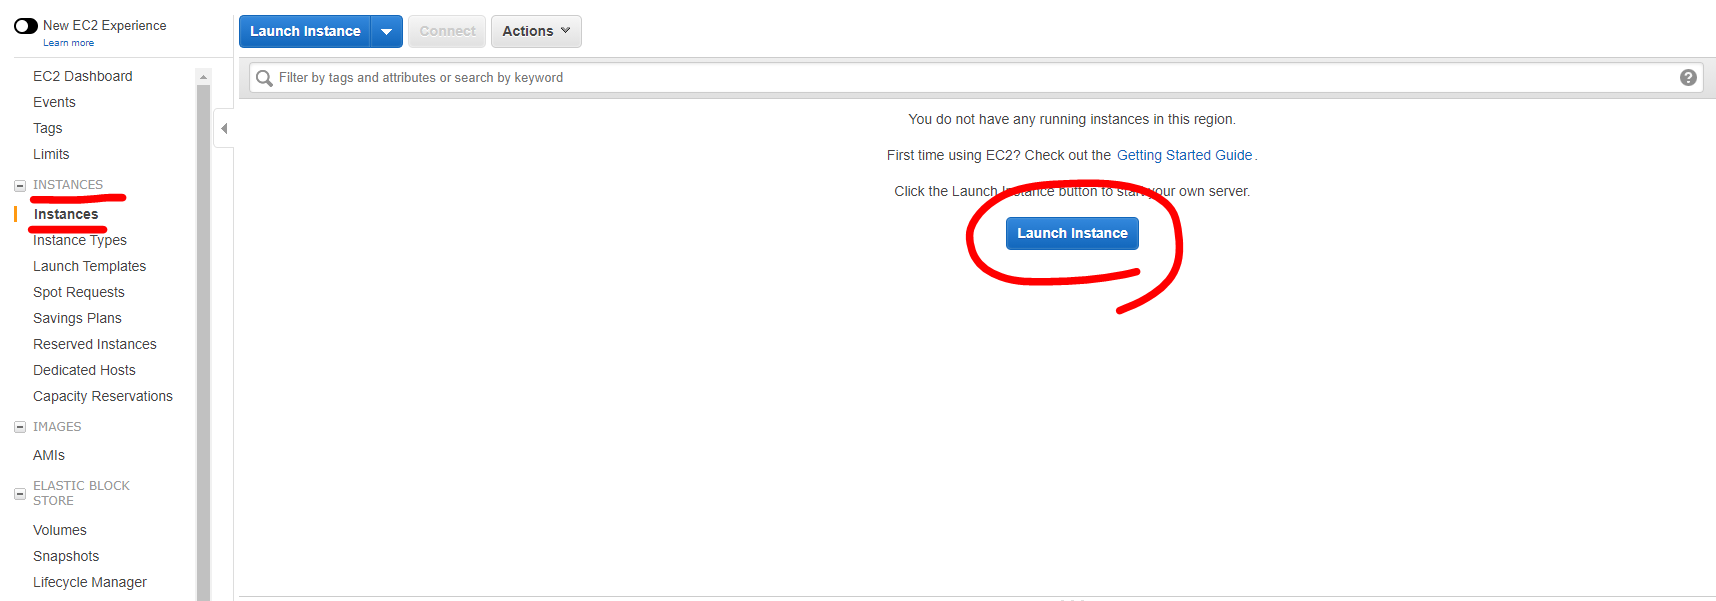Open EC2 Dashboard in the sidebar
Screen dimensions: 1716x601
(x=82, y=76)
